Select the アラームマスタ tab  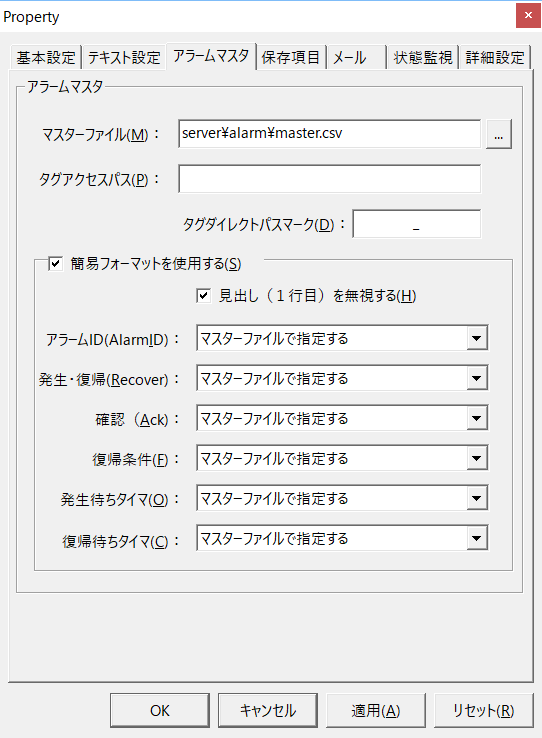coord(211,56)
